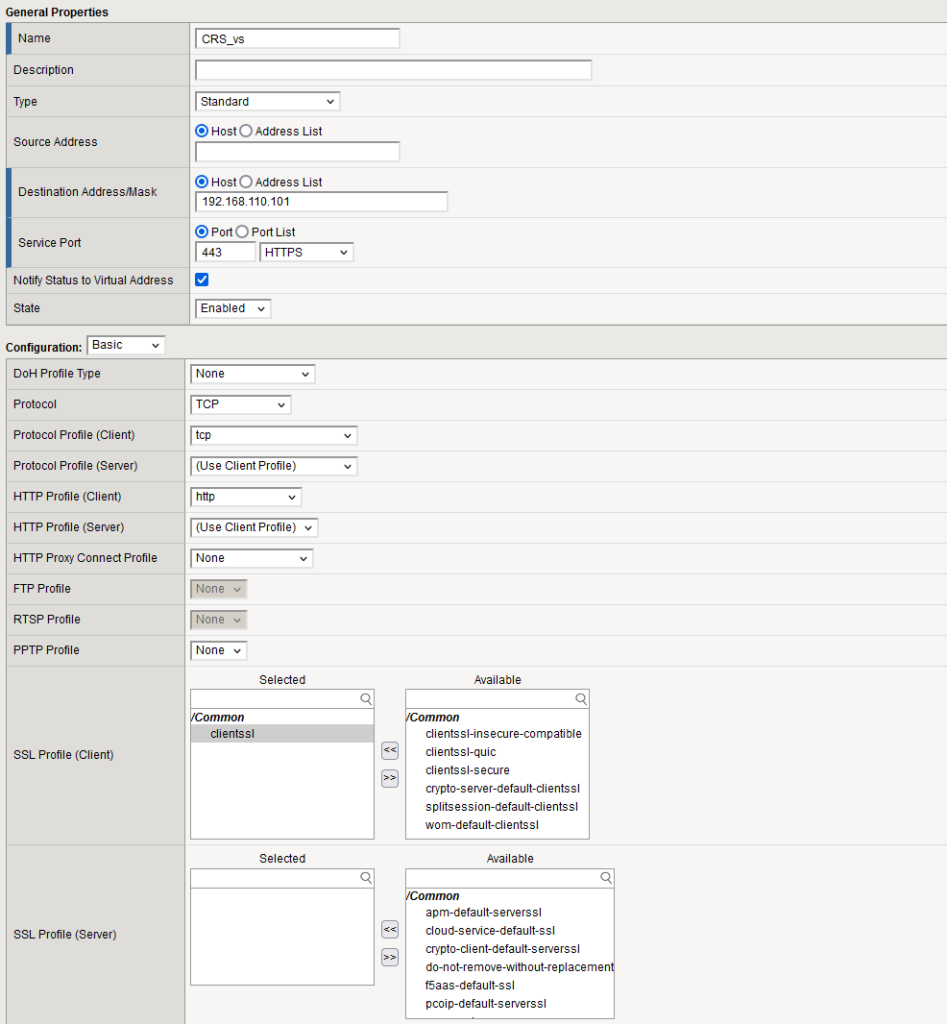Click the << arrow for SSL Profile (Server)
This screenshot has width=947, height=1024.
coord(389,927)
